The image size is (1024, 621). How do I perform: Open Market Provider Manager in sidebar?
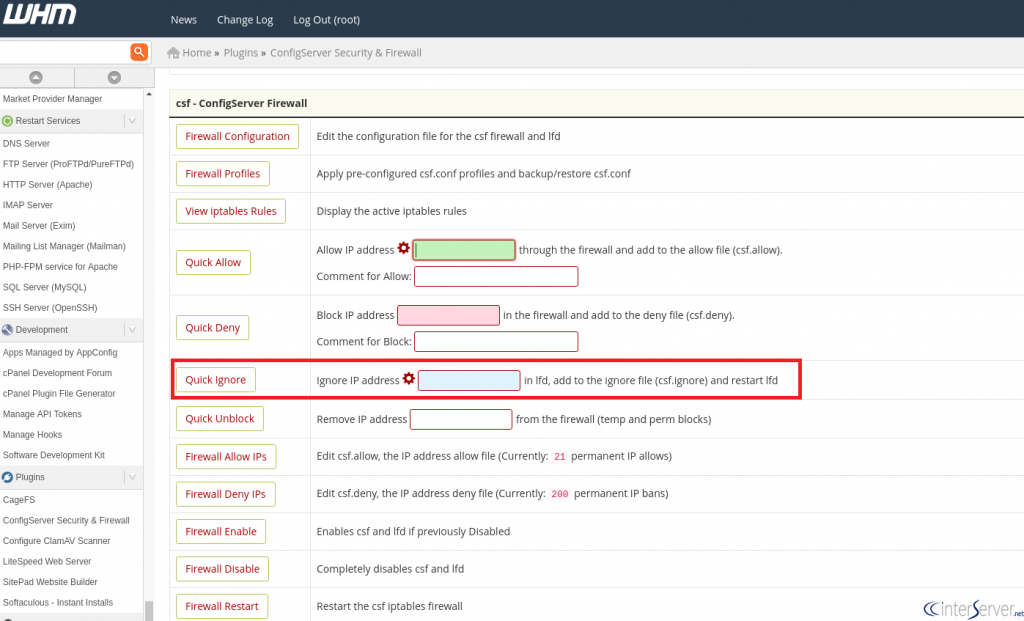(x=52, y=99)
